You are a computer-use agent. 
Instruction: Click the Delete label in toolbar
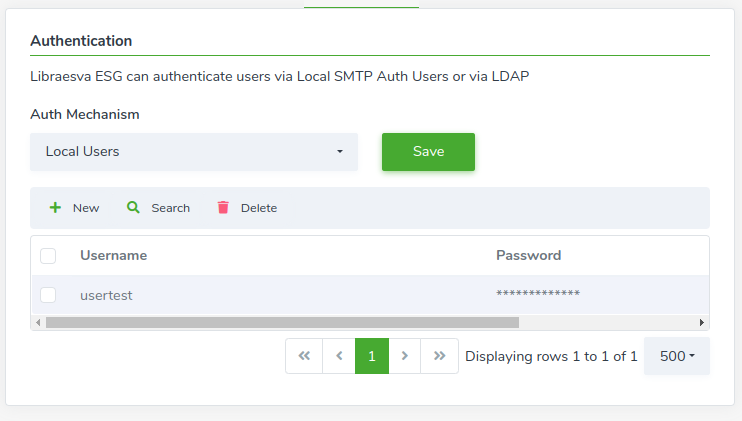click(259, 208)
